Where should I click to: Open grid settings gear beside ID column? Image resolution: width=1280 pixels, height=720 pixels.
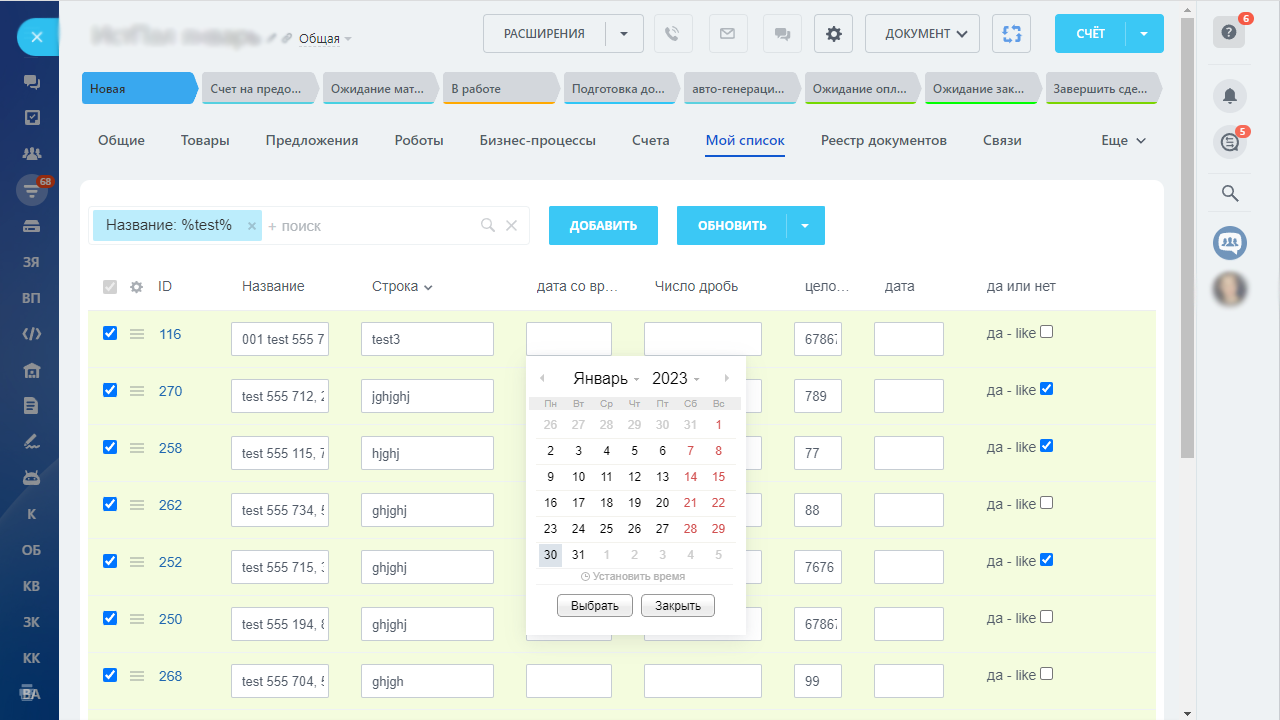137,287
